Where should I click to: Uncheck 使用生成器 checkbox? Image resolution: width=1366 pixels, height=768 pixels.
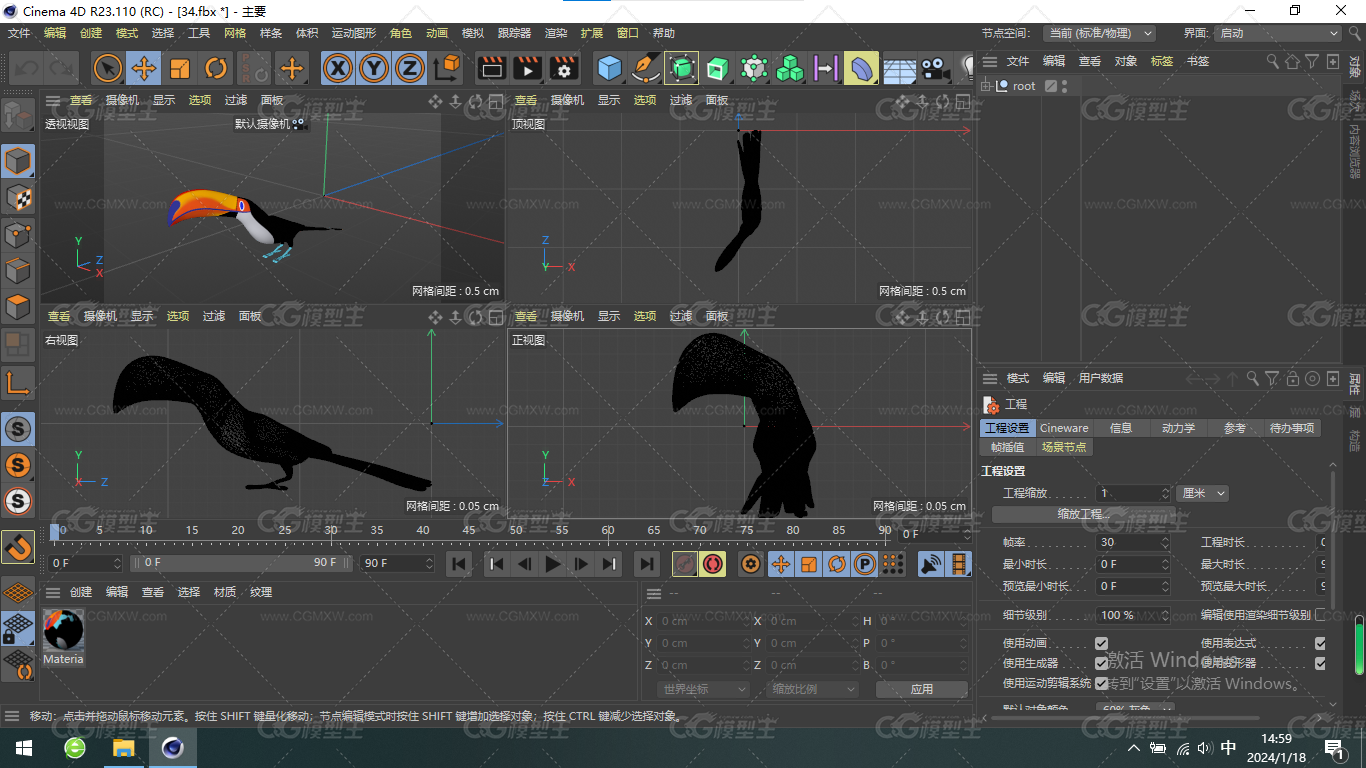tap(1101, 663)
